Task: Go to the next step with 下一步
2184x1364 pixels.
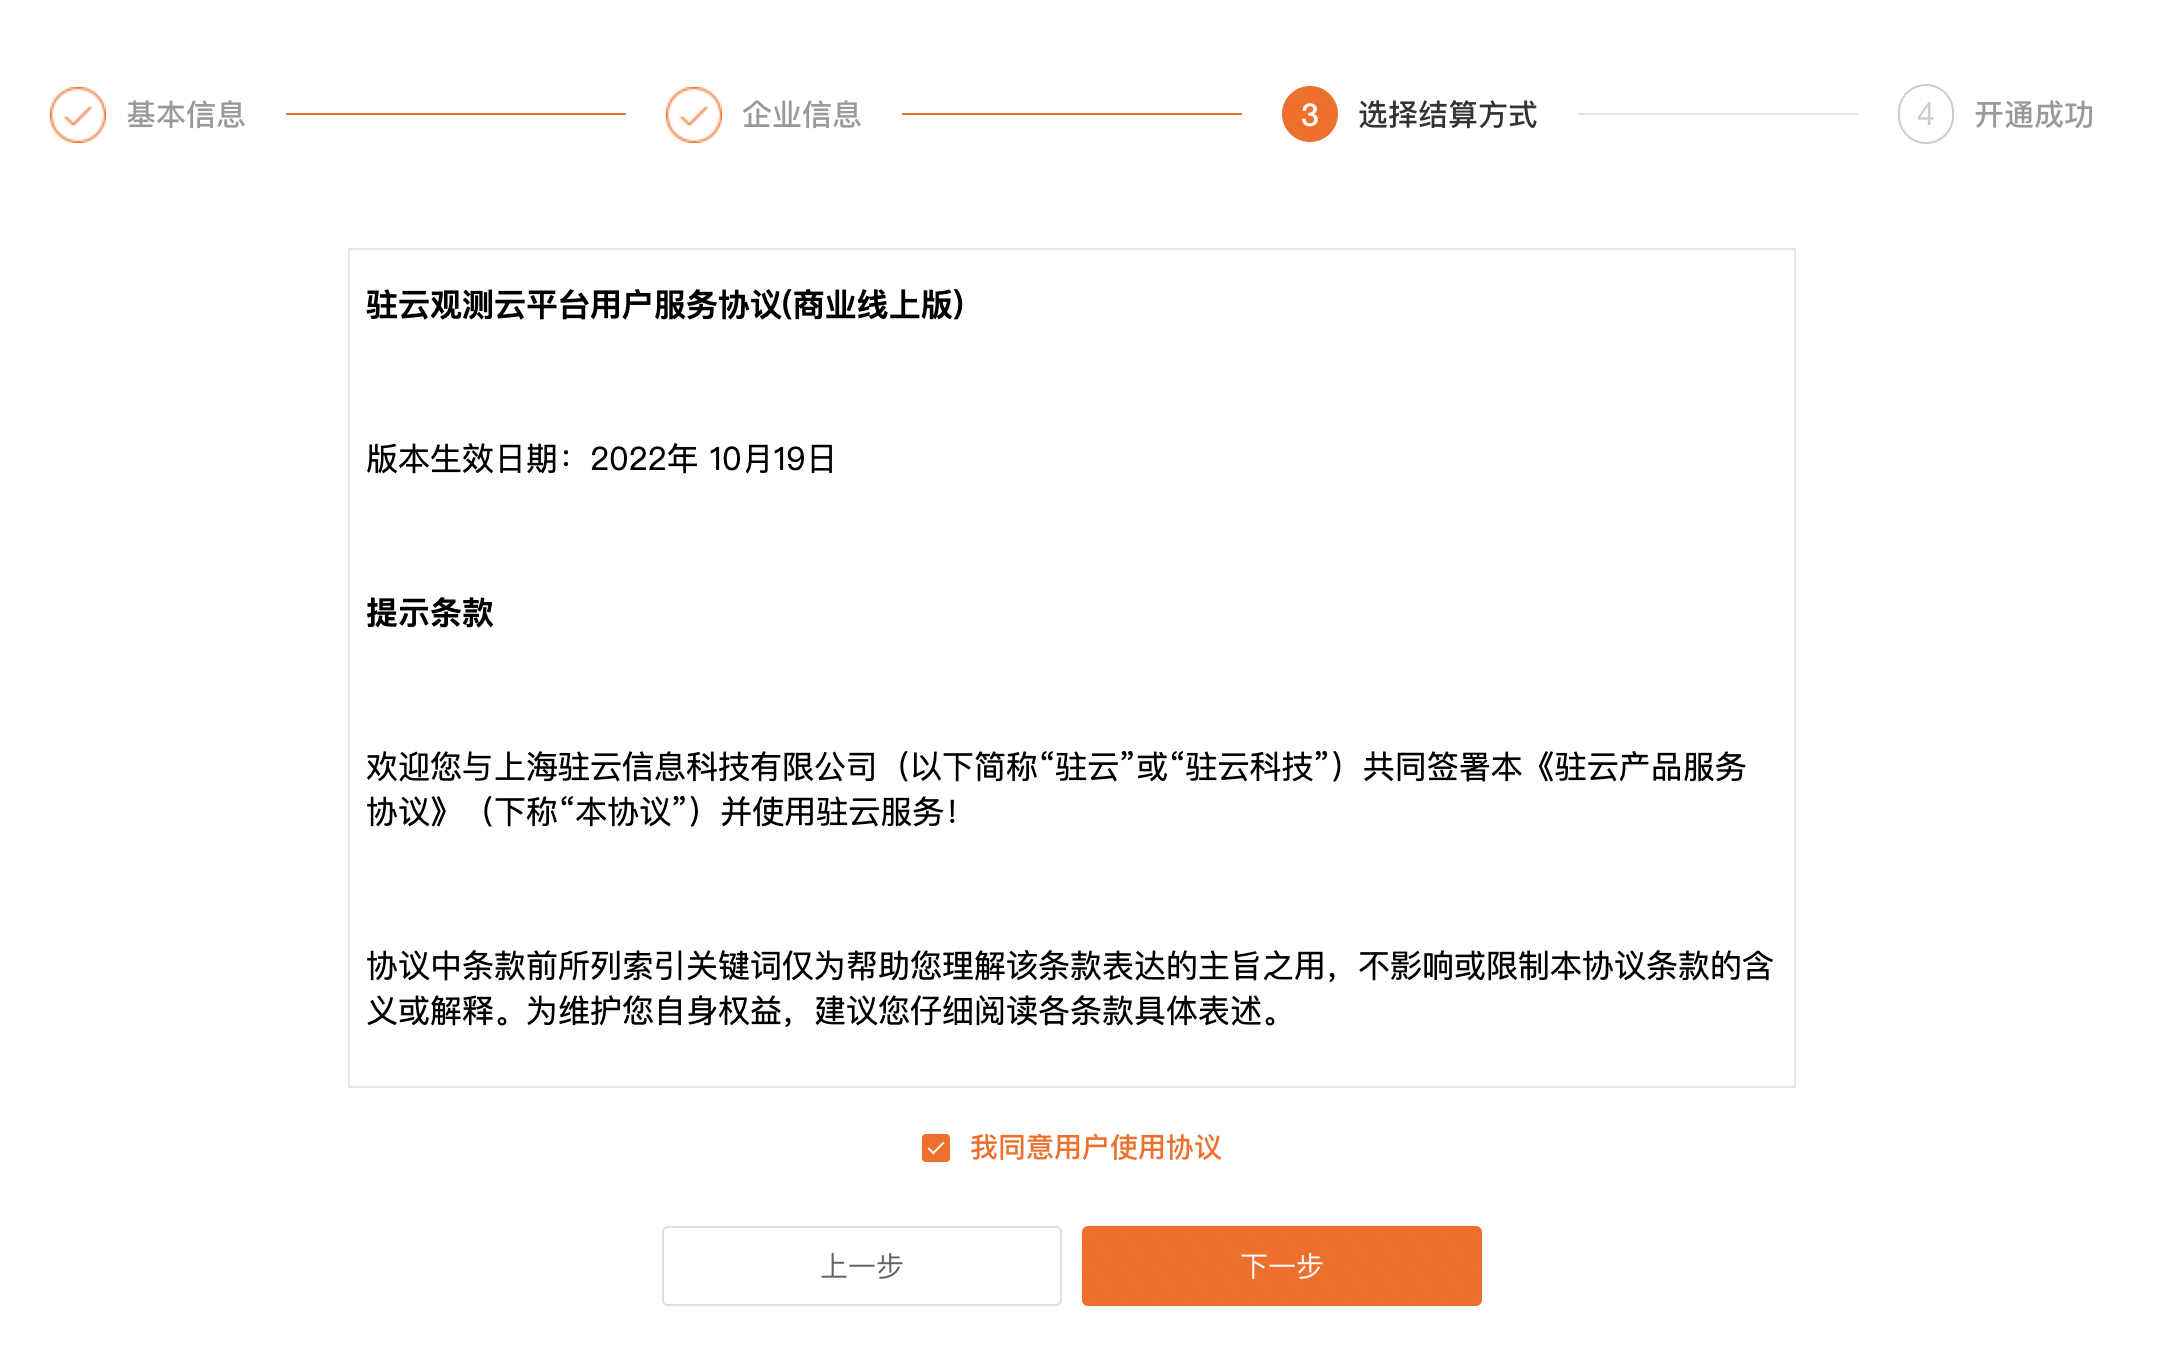Action: click(x=1282, y=1266)
